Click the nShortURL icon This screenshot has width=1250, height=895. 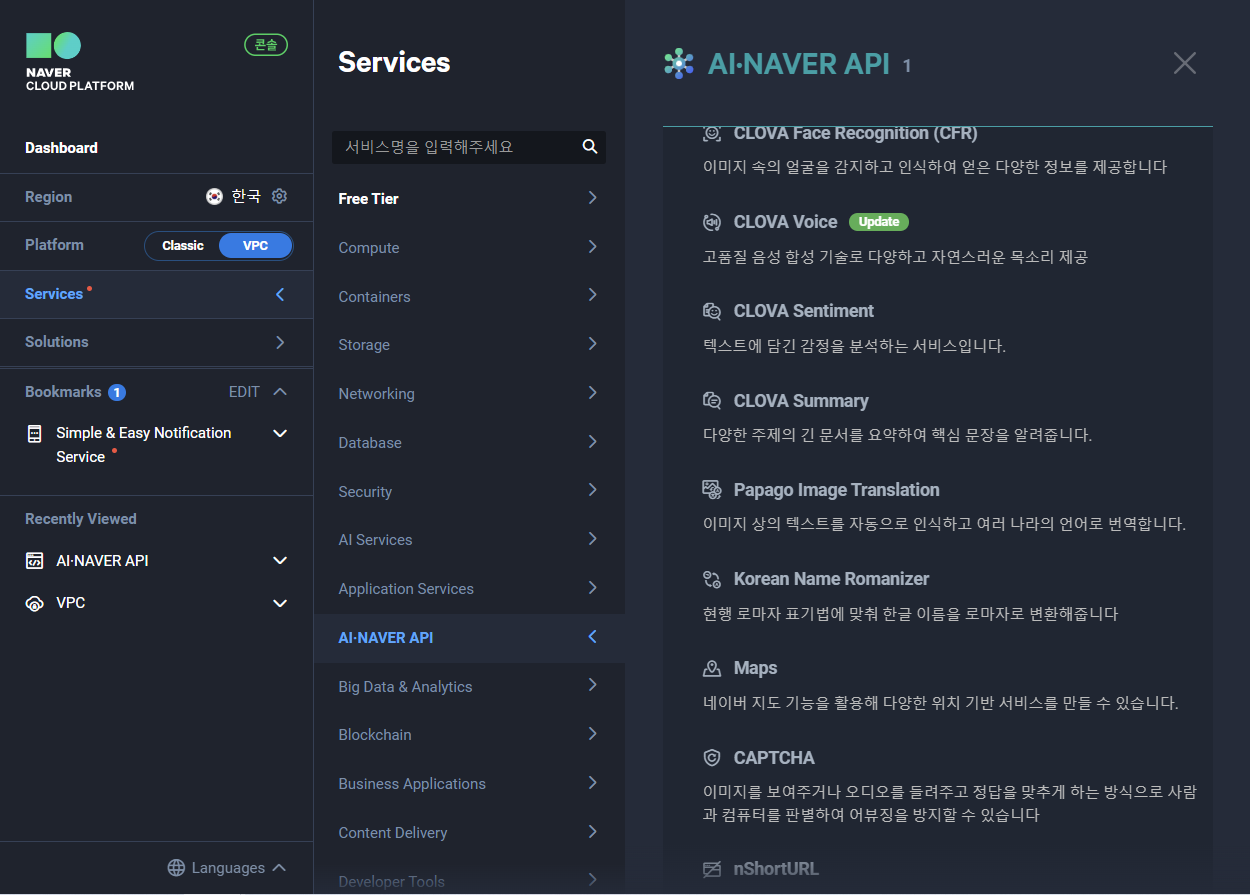pyautogui.click(x=712, y=869)
